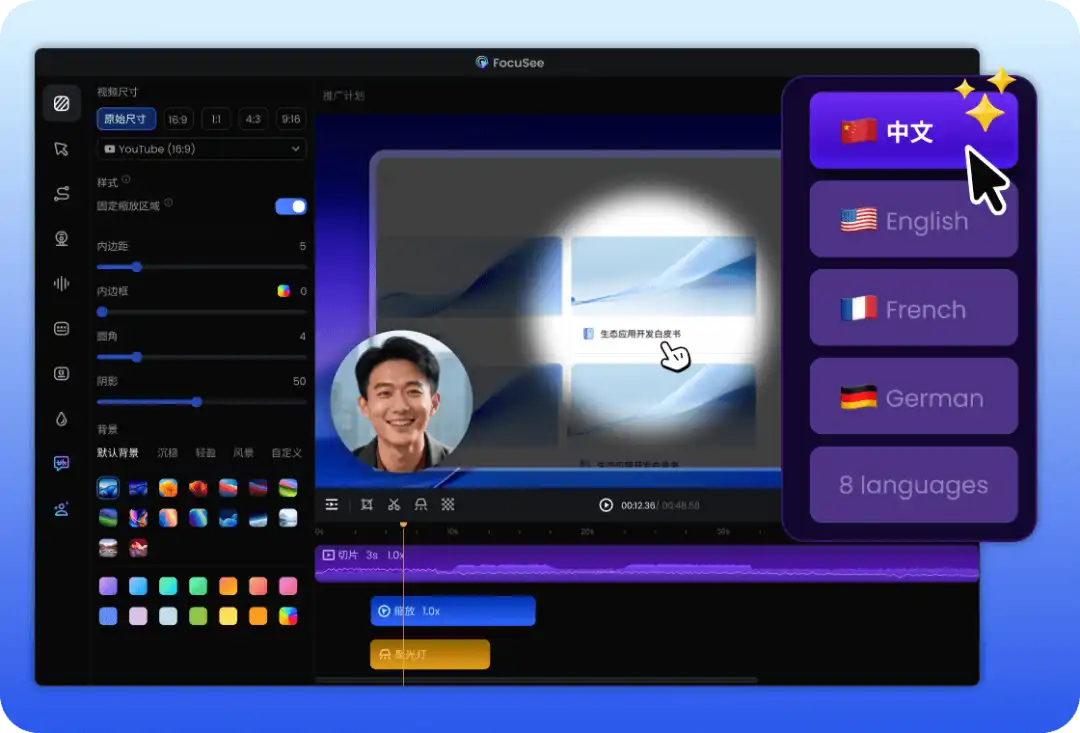
Task: Click the mosaic checkerboard icon in timeline toolbar
Action: click(x=448, y=505)
